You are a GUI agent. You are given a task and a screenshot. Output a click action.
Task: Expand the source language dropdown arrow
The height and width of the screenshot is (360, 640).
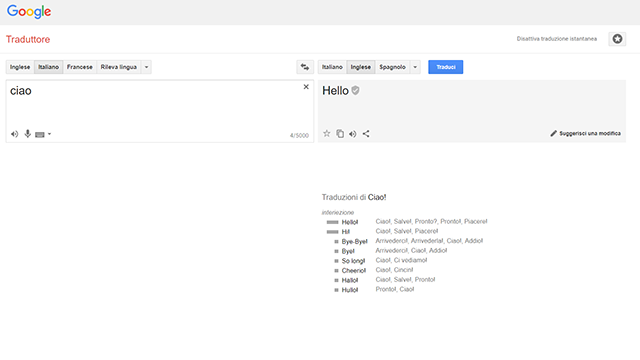[146, 67]
